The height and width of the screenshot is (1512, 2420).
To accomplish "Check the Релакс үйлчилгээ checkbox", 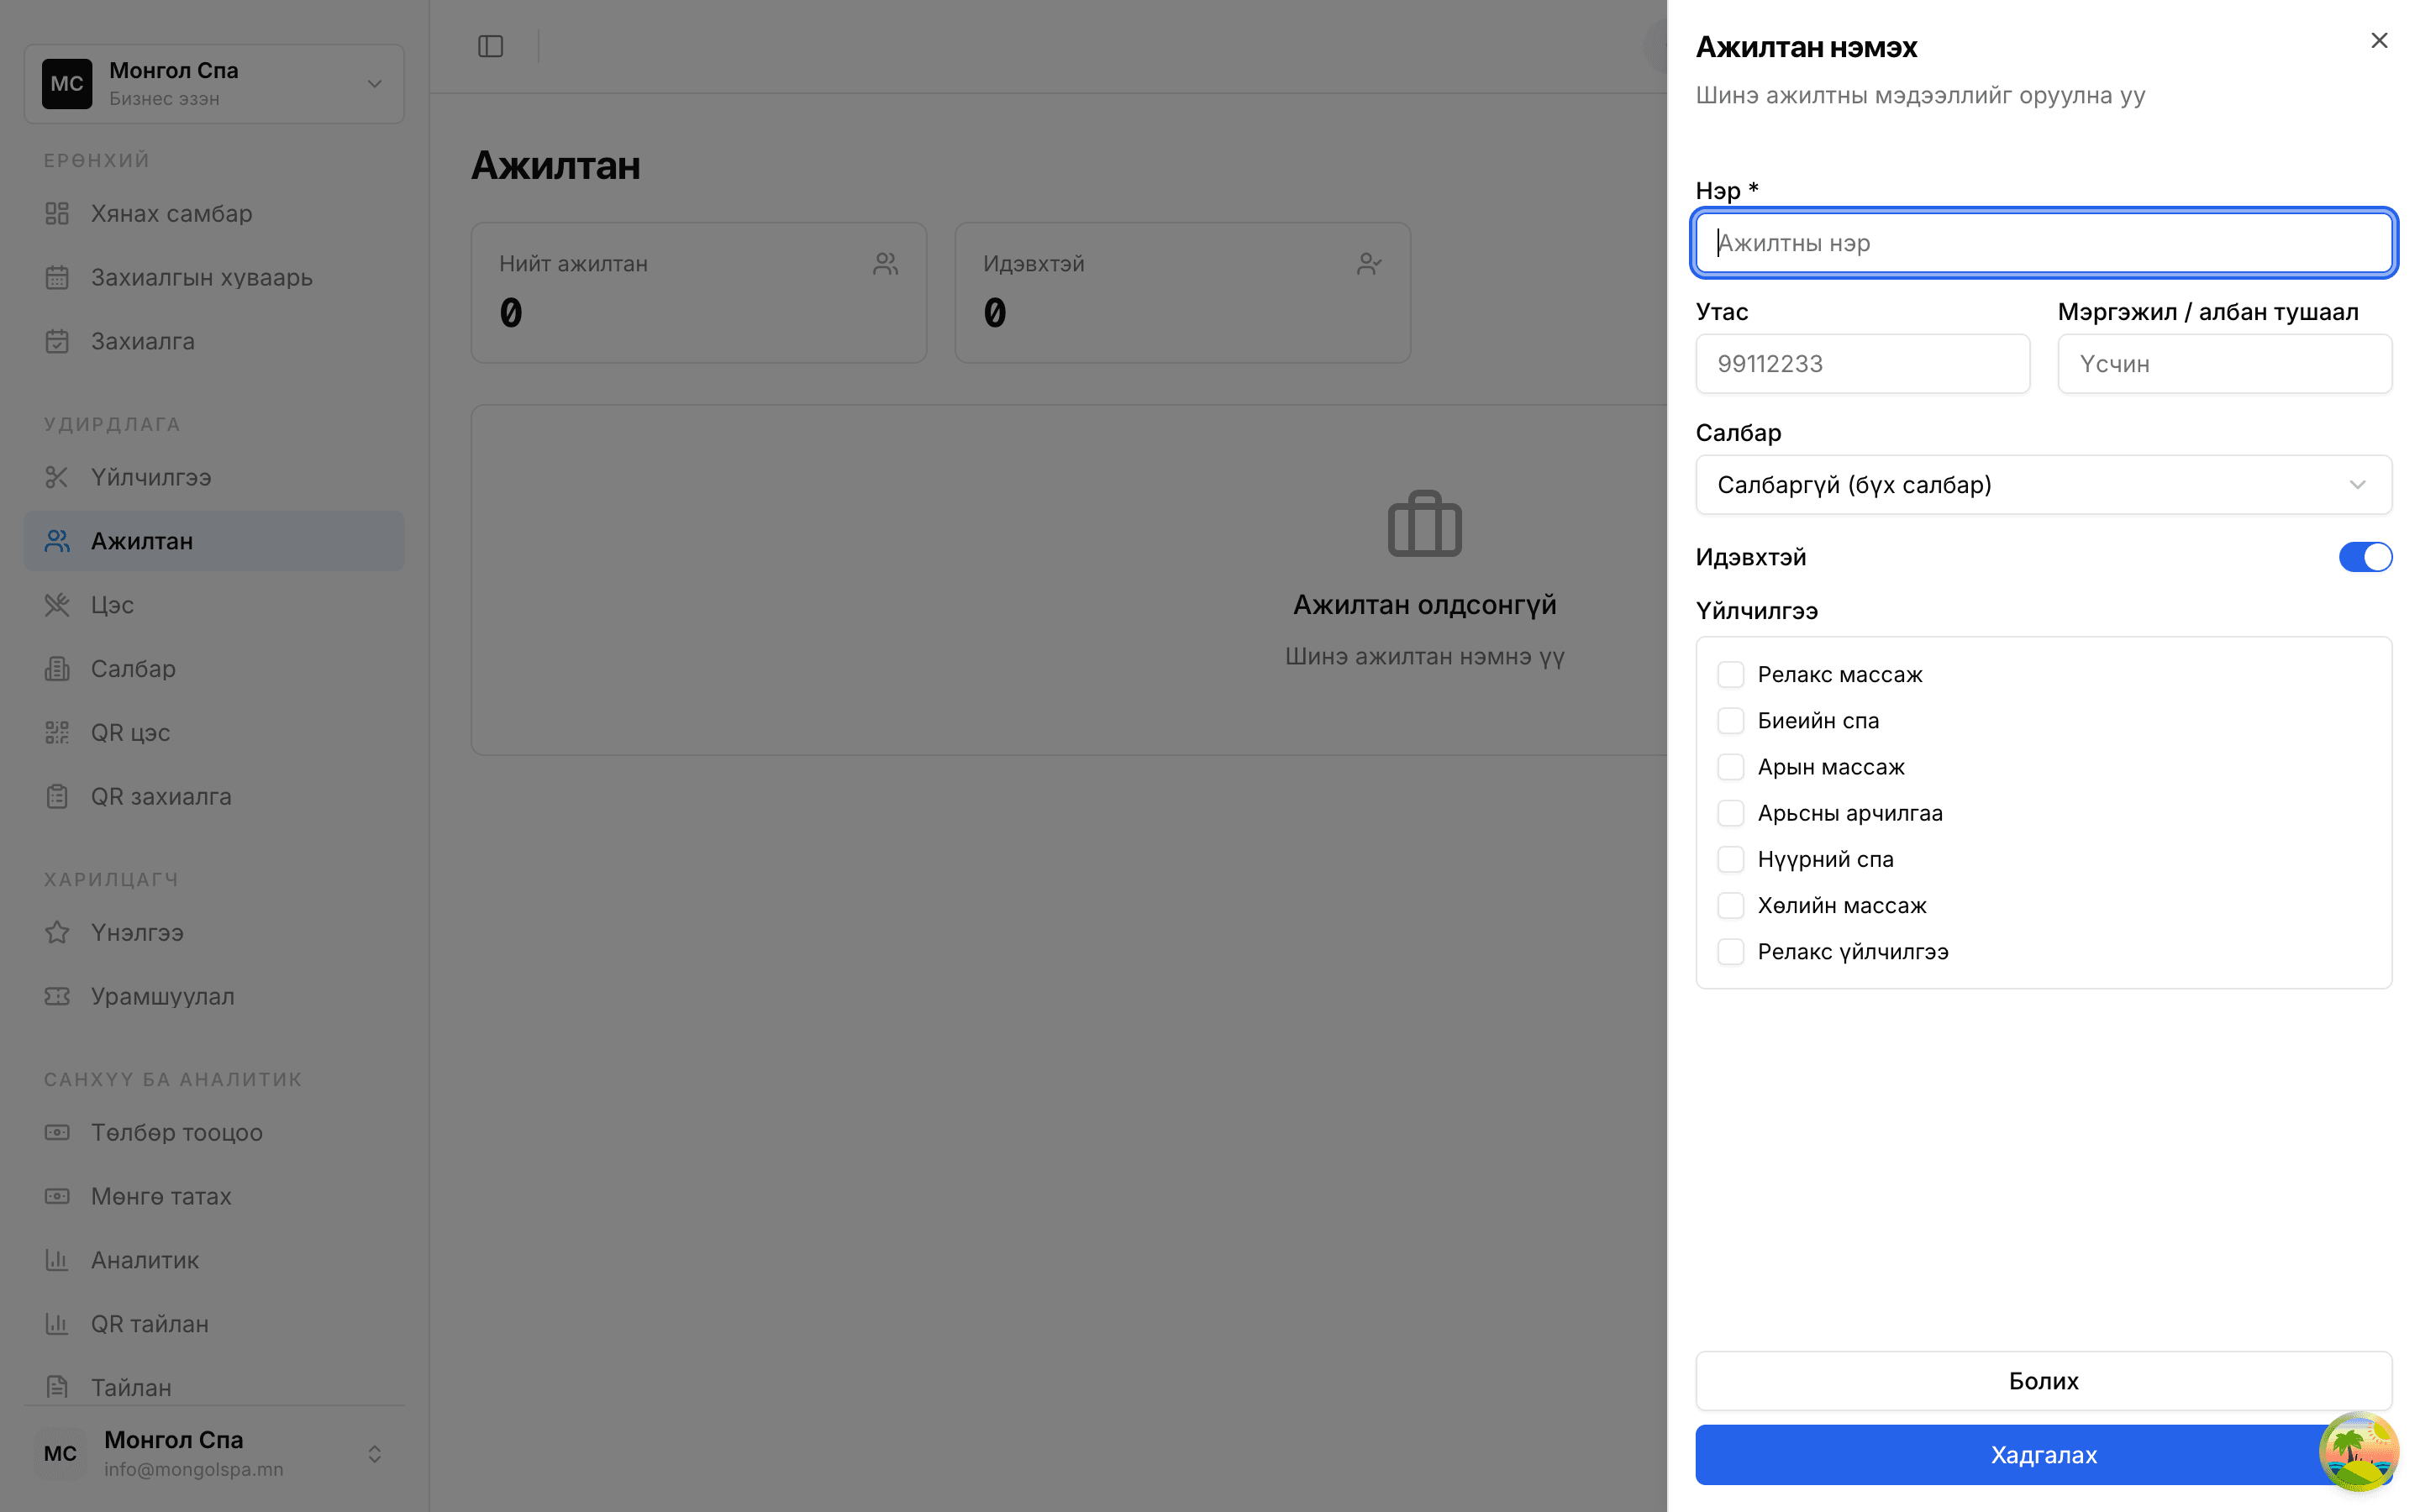I will [1730, 951].
